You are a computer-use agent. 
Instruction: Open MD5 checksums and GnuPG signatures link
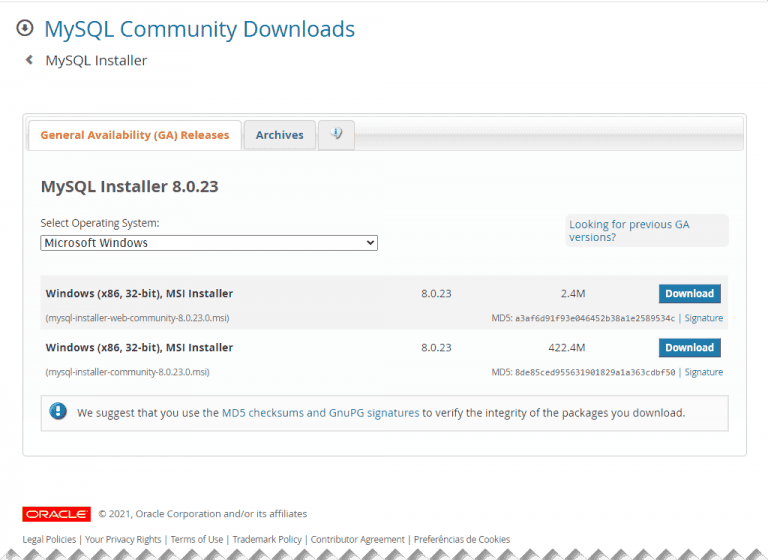[320, 412]
